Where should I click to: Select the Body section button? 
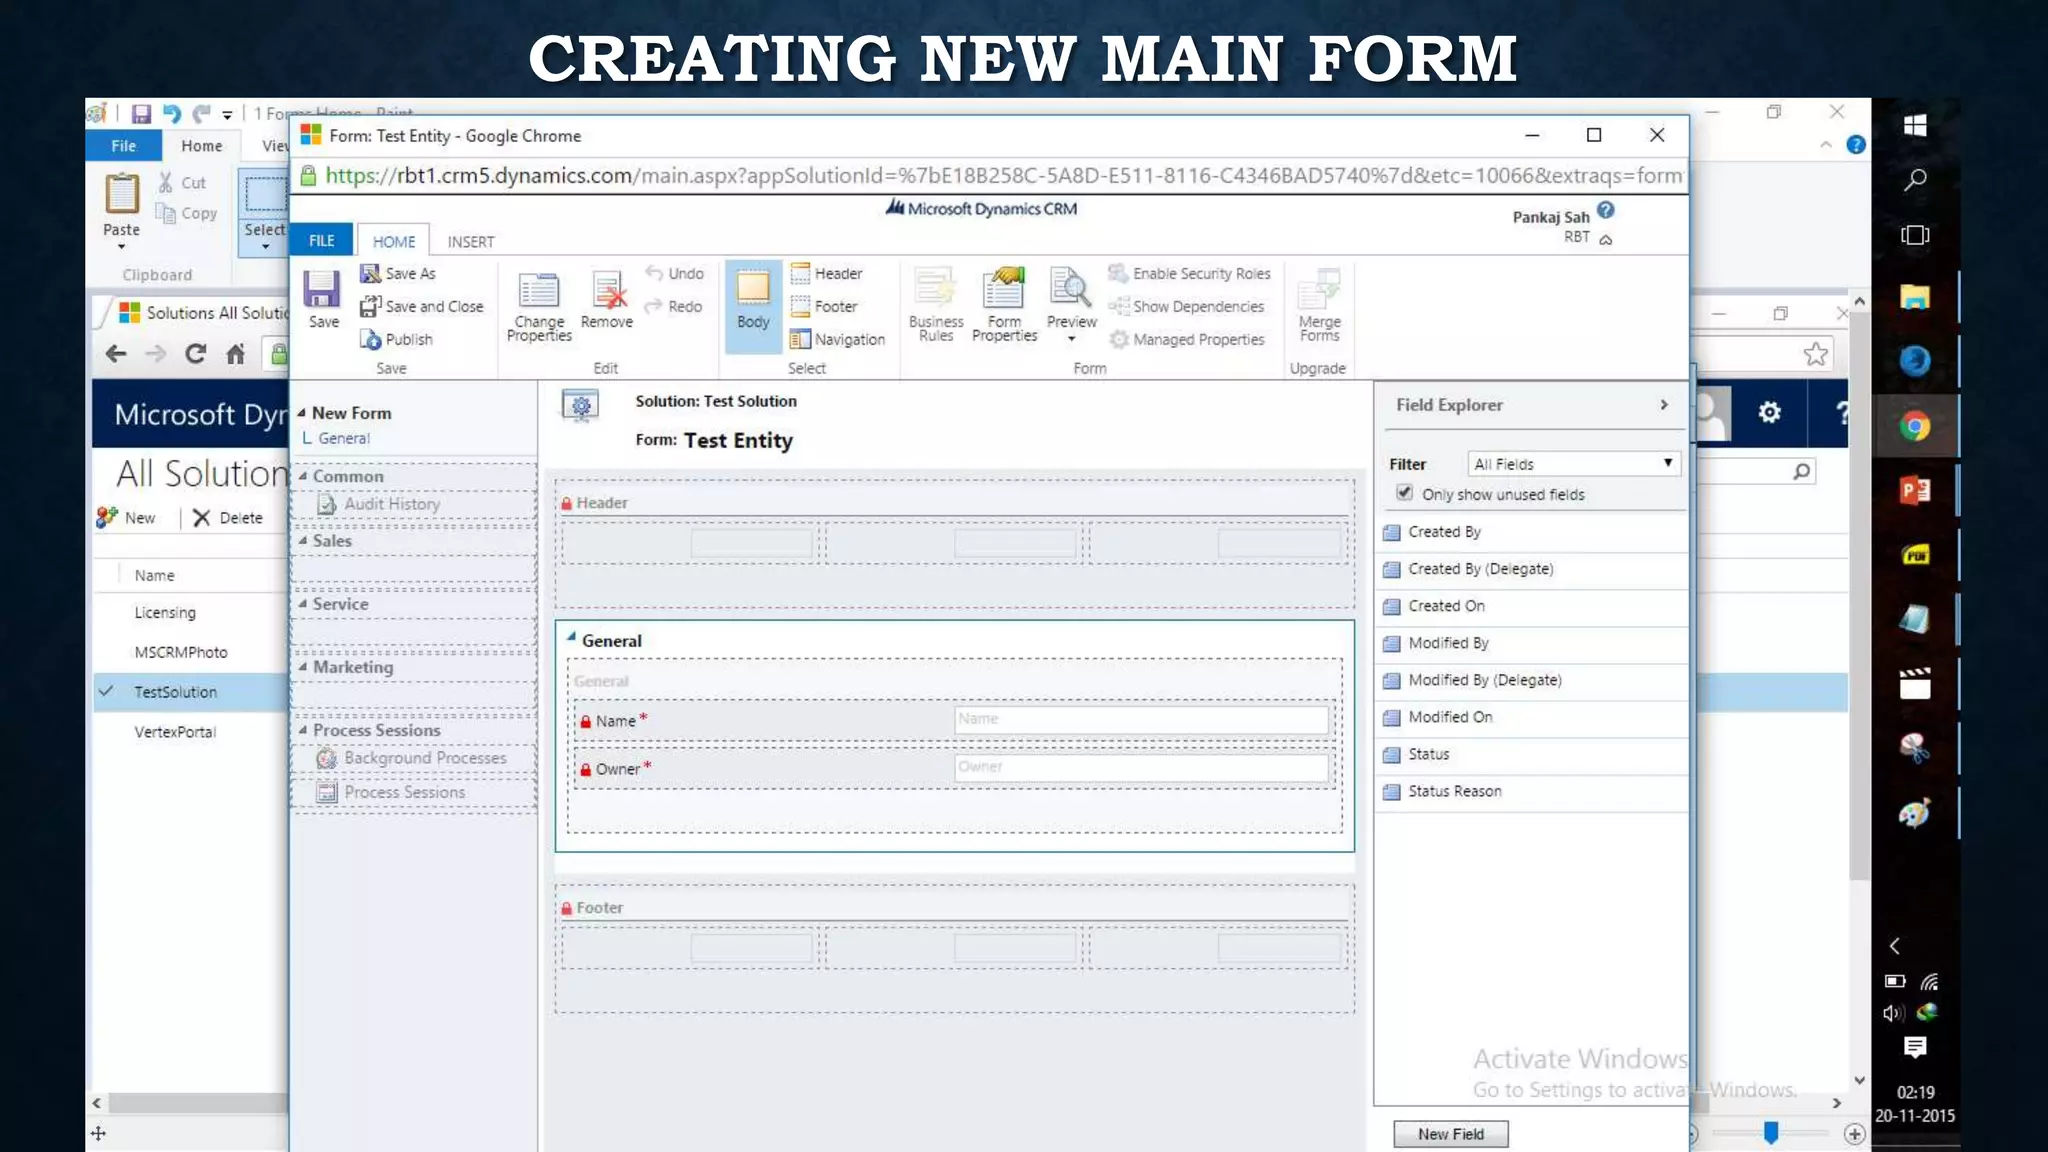pyautogui.click(x=753, y=306)
